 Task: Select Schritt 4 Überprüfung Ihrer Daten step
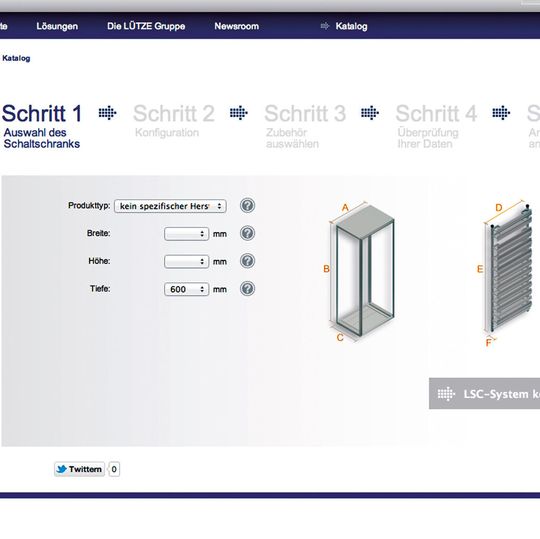pos(436,126)
